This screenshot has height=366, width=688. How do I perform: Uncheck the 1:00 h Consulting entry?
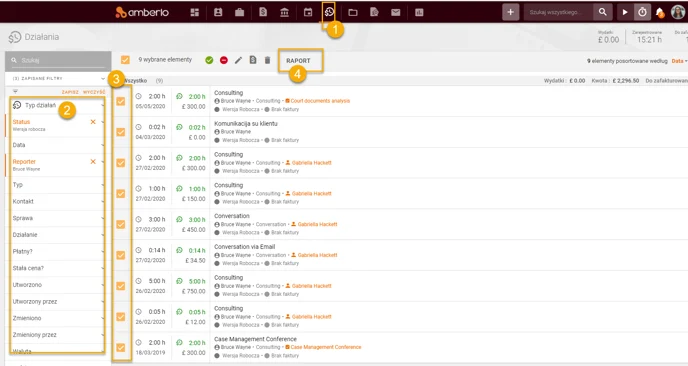pos(120,194)
